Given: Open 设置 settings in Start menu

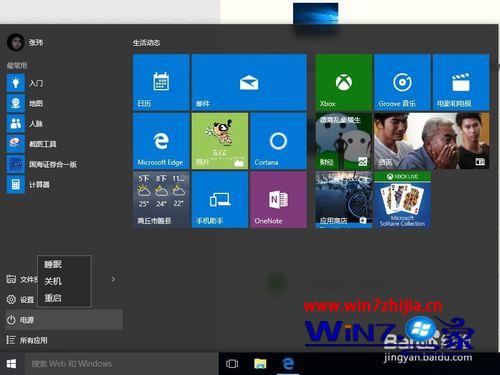Looking at the screenshot, I should (x=21, y=299).
